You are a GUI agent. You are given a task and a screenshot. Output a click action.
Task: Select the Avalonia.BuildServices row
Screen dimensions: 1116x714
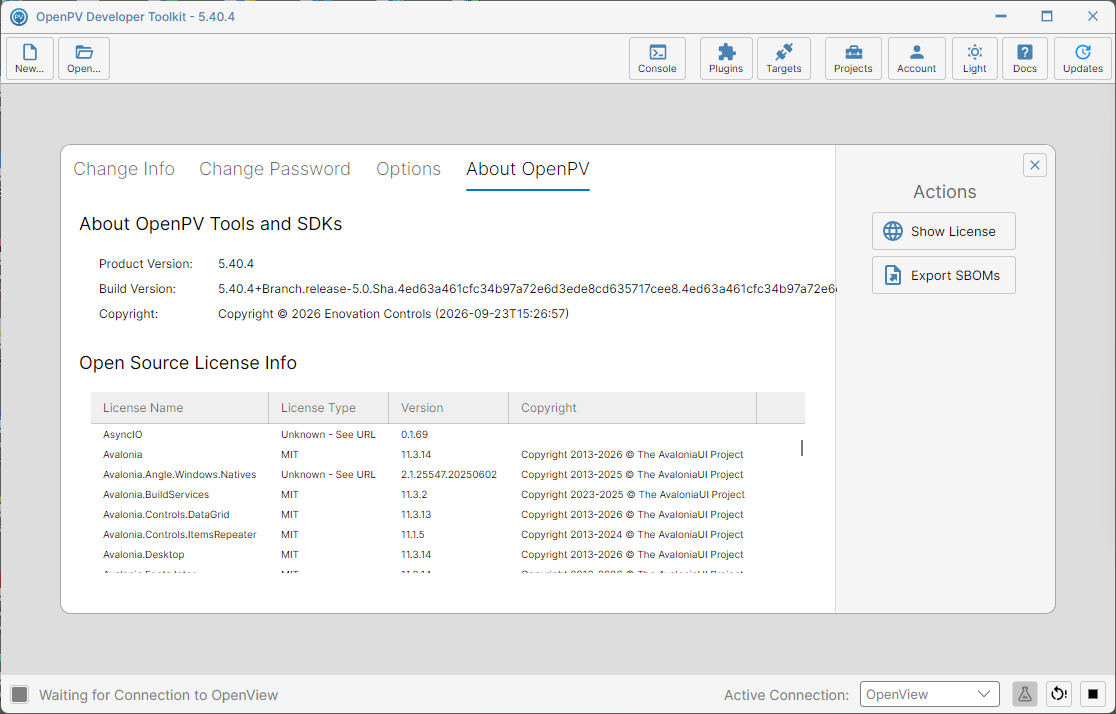tap(448, 494)
